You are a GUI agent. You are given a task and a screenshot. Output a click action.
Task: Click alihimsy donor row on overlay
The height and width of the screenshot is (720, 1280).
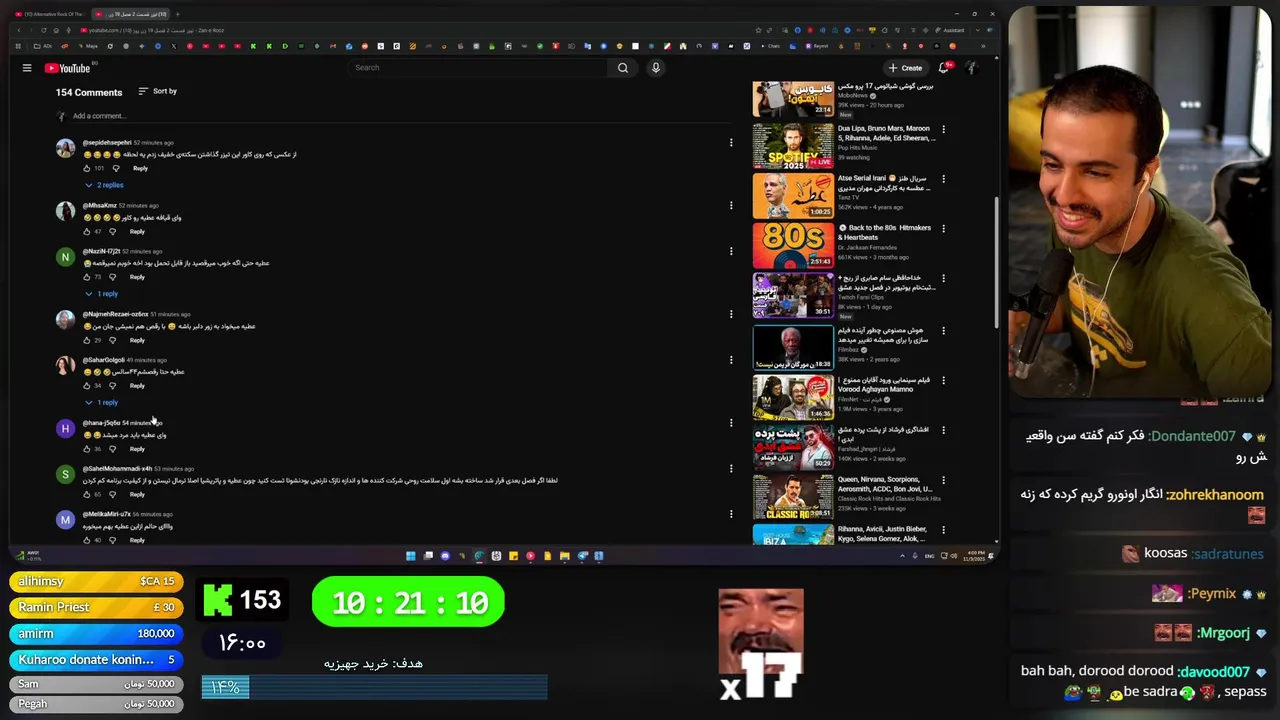click(97, 581)
